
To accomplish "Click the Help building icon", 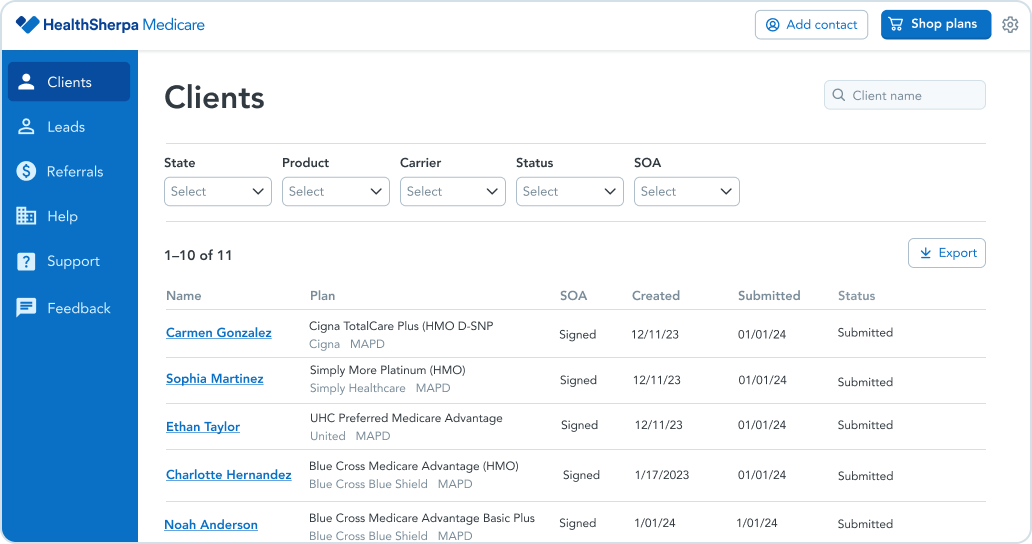I will [26, 216].
